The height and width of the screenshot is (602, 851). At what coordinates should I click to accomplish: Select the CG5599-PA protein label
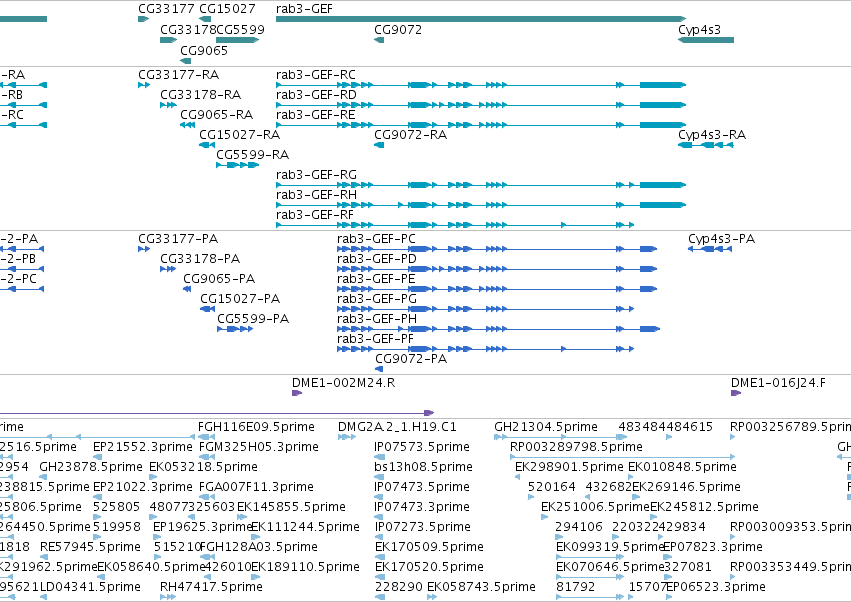pyautogui.click(x=253, y=319)
